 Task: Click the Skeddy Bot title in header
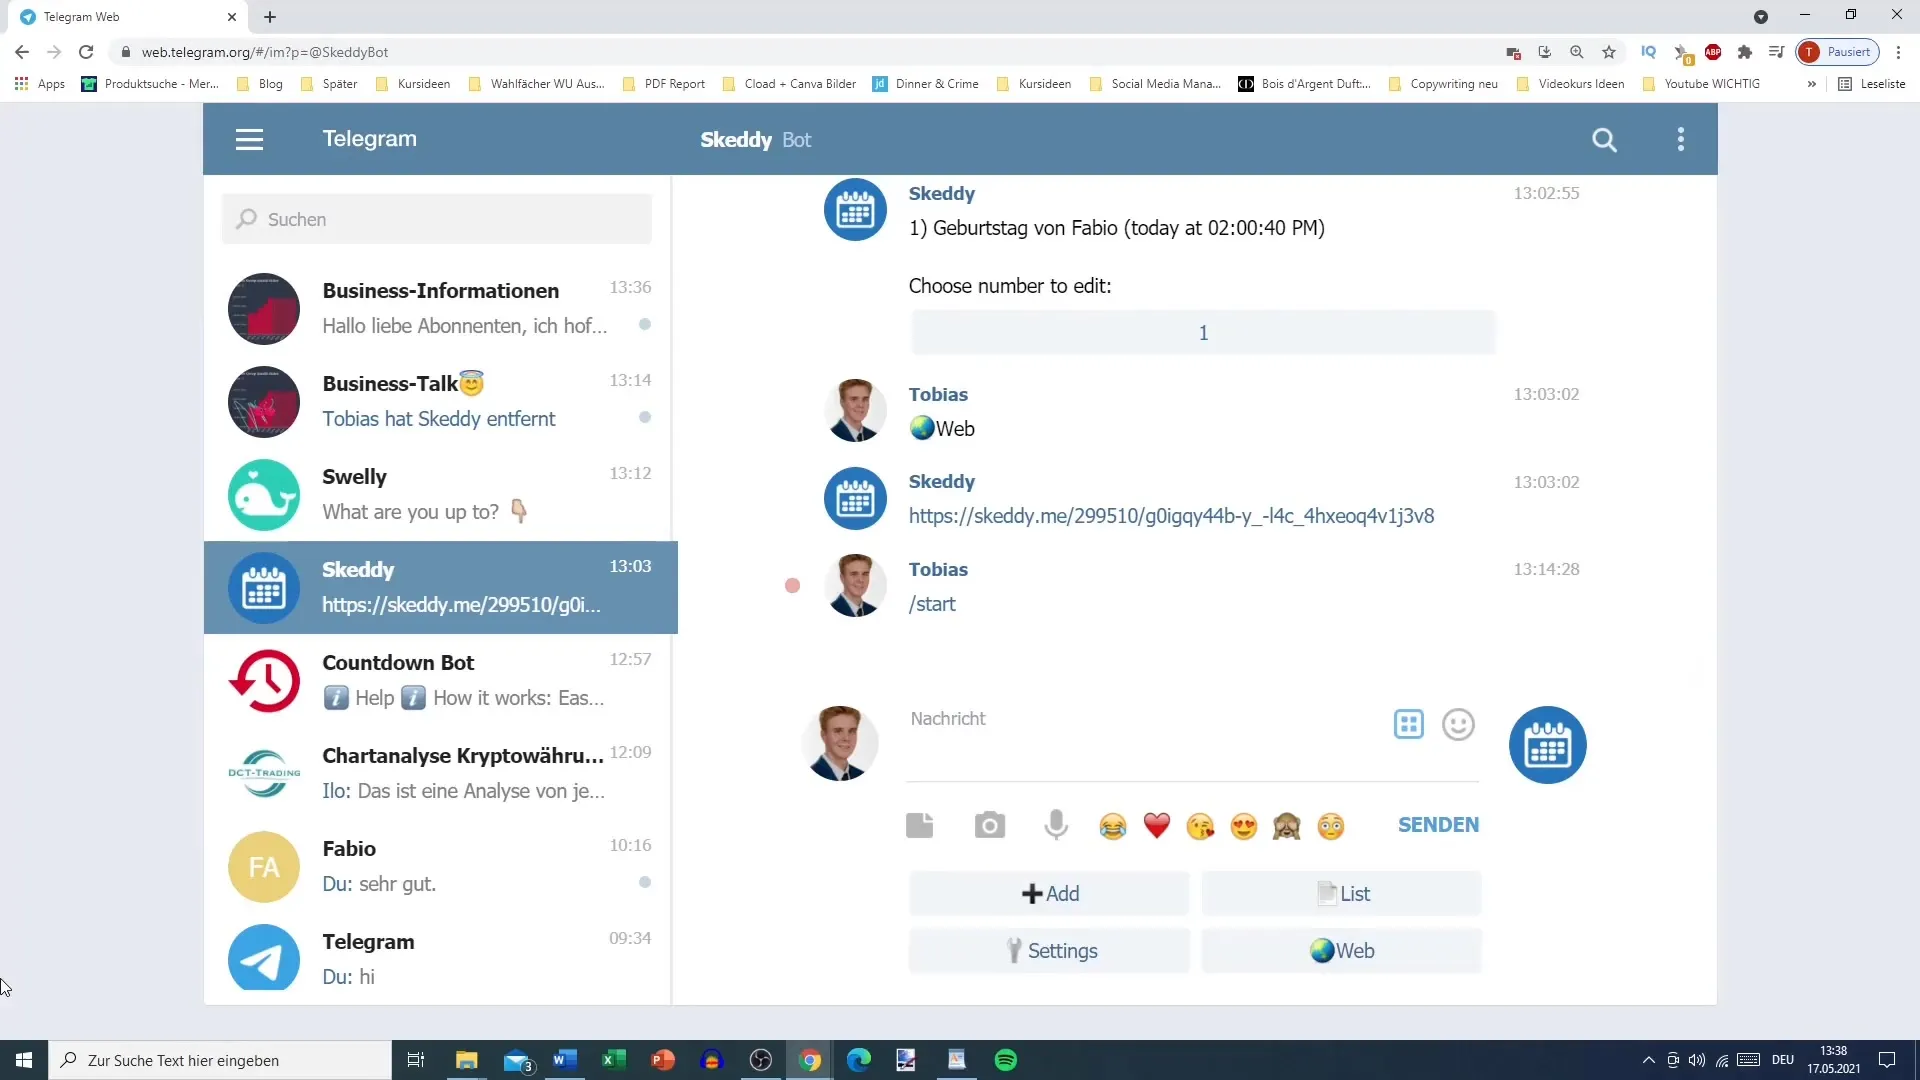point(755,140)
